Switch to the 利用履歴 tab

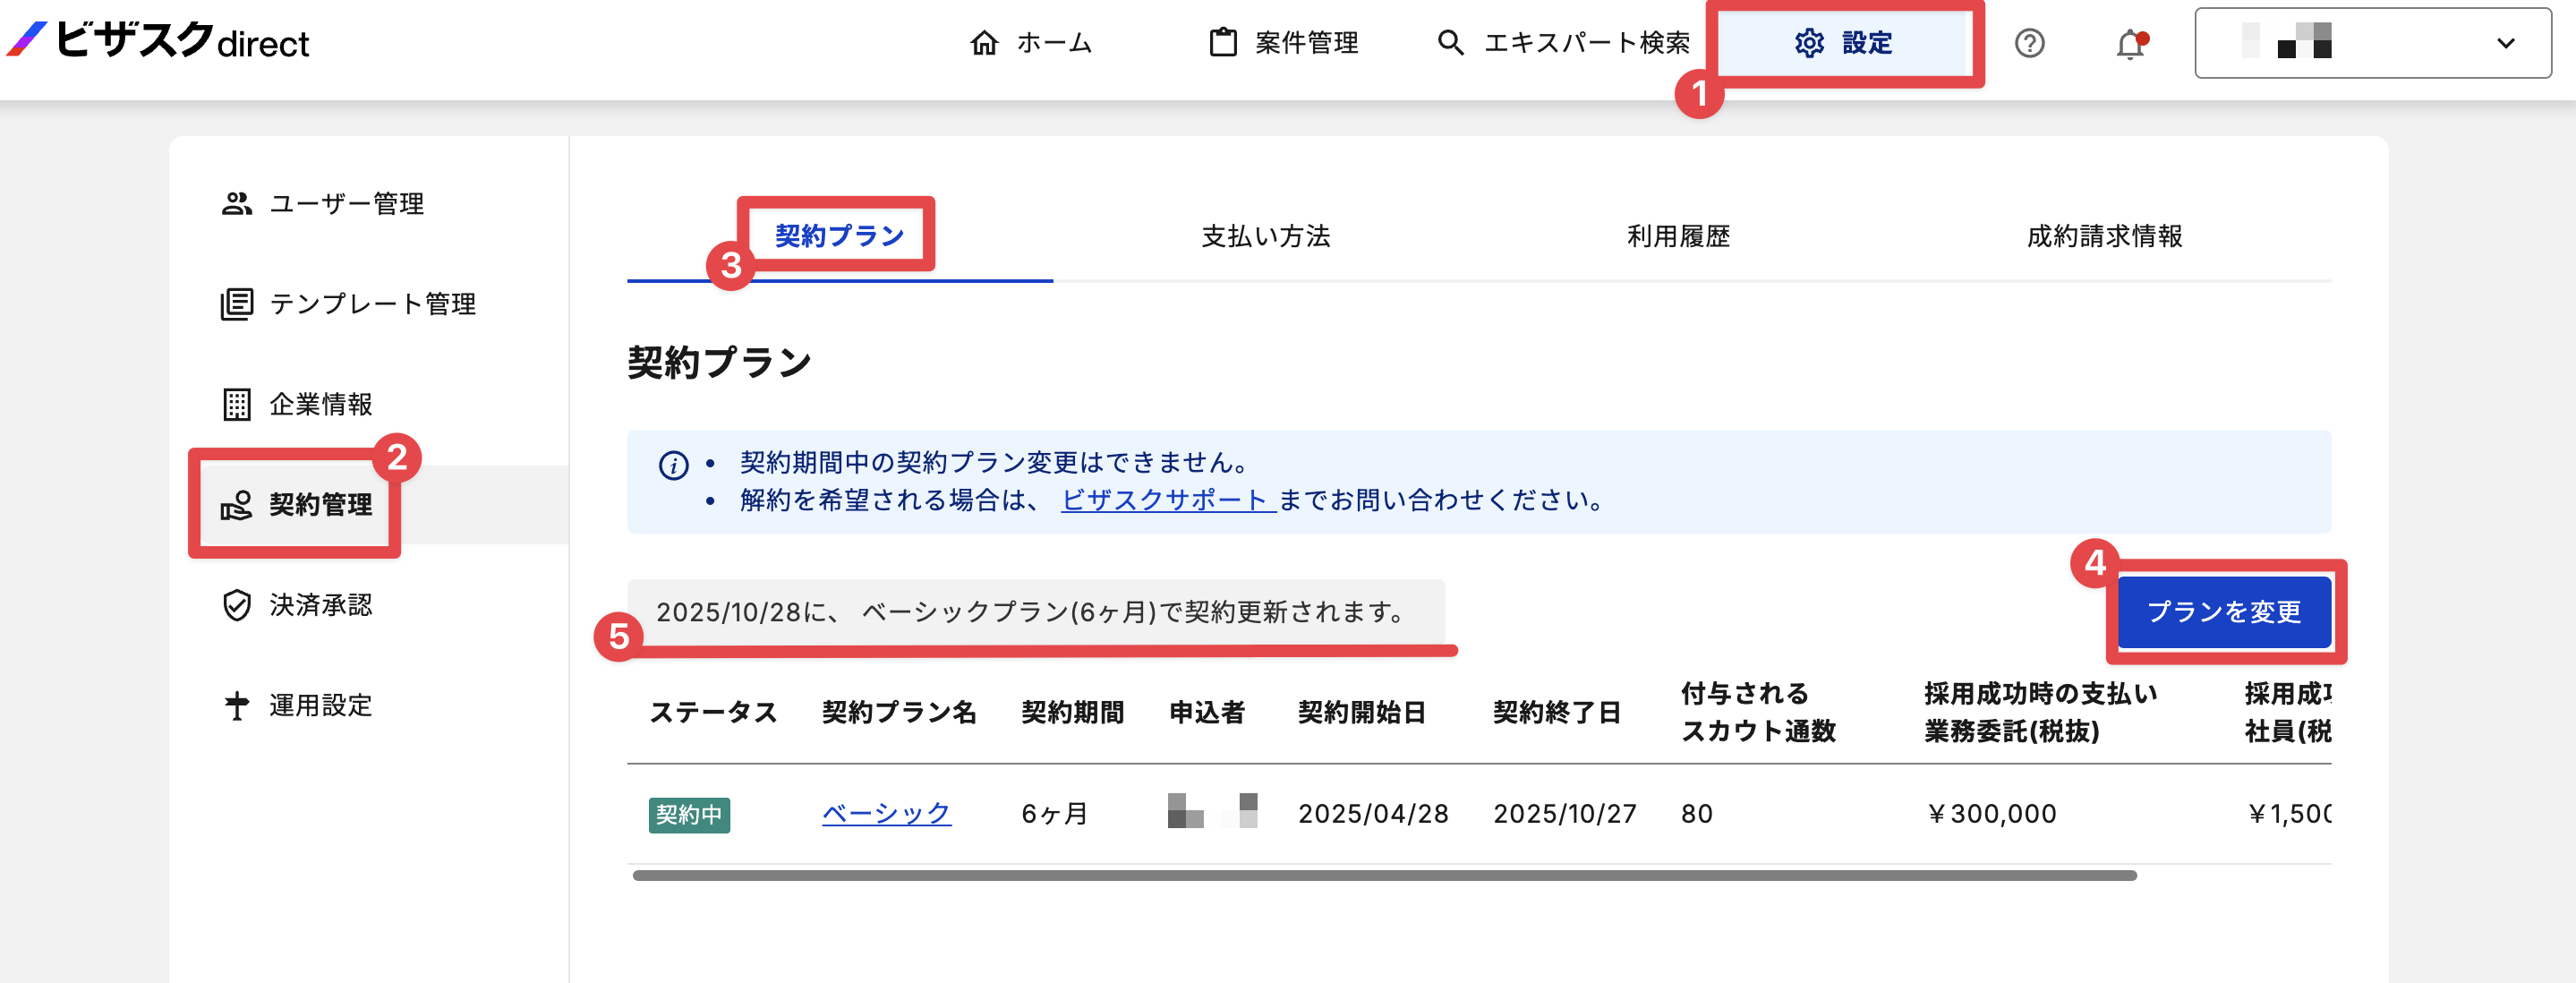[1679, 236]
